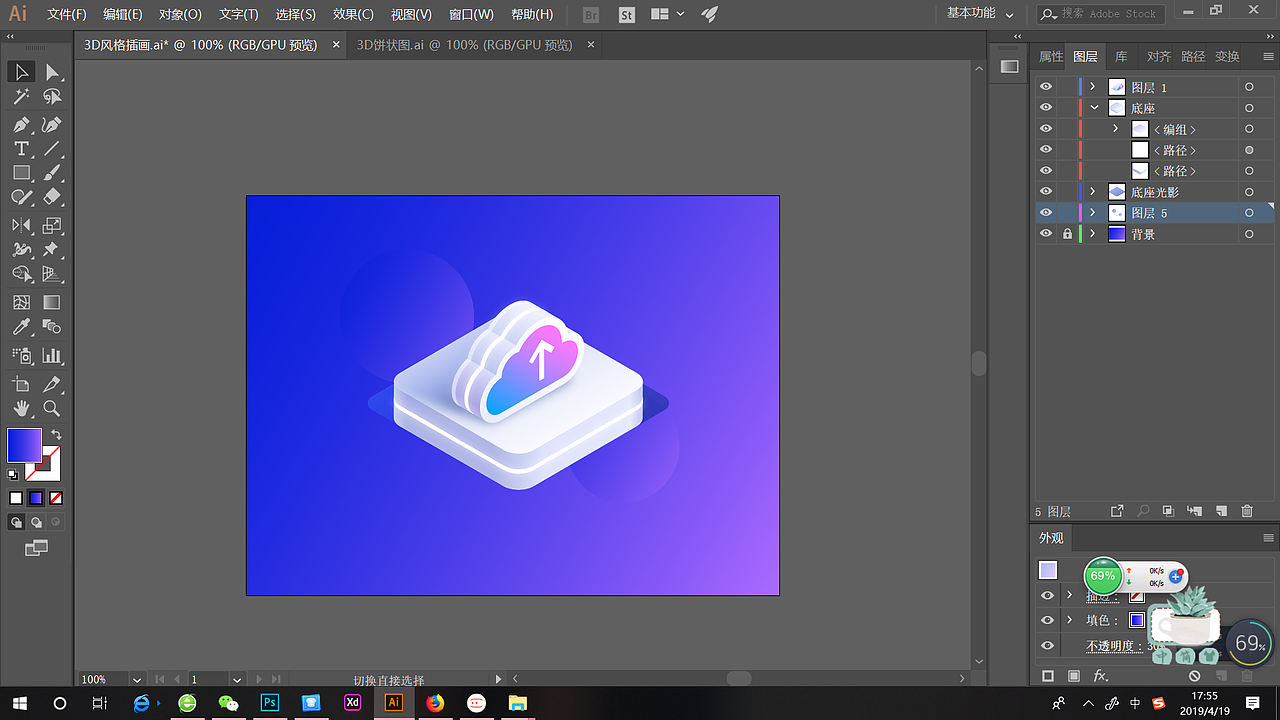Toggle visibility of 不透明度 attribute
1280x720 pixels.
point(1047,646)
